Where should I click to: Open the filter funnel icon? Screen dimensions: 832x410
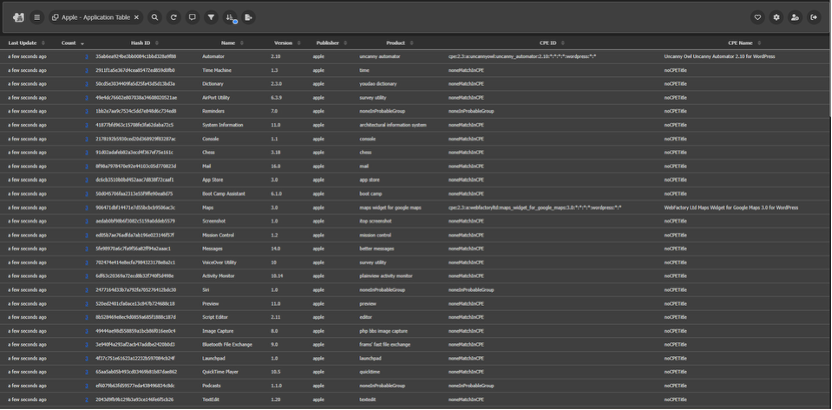(x=211, y=17)
